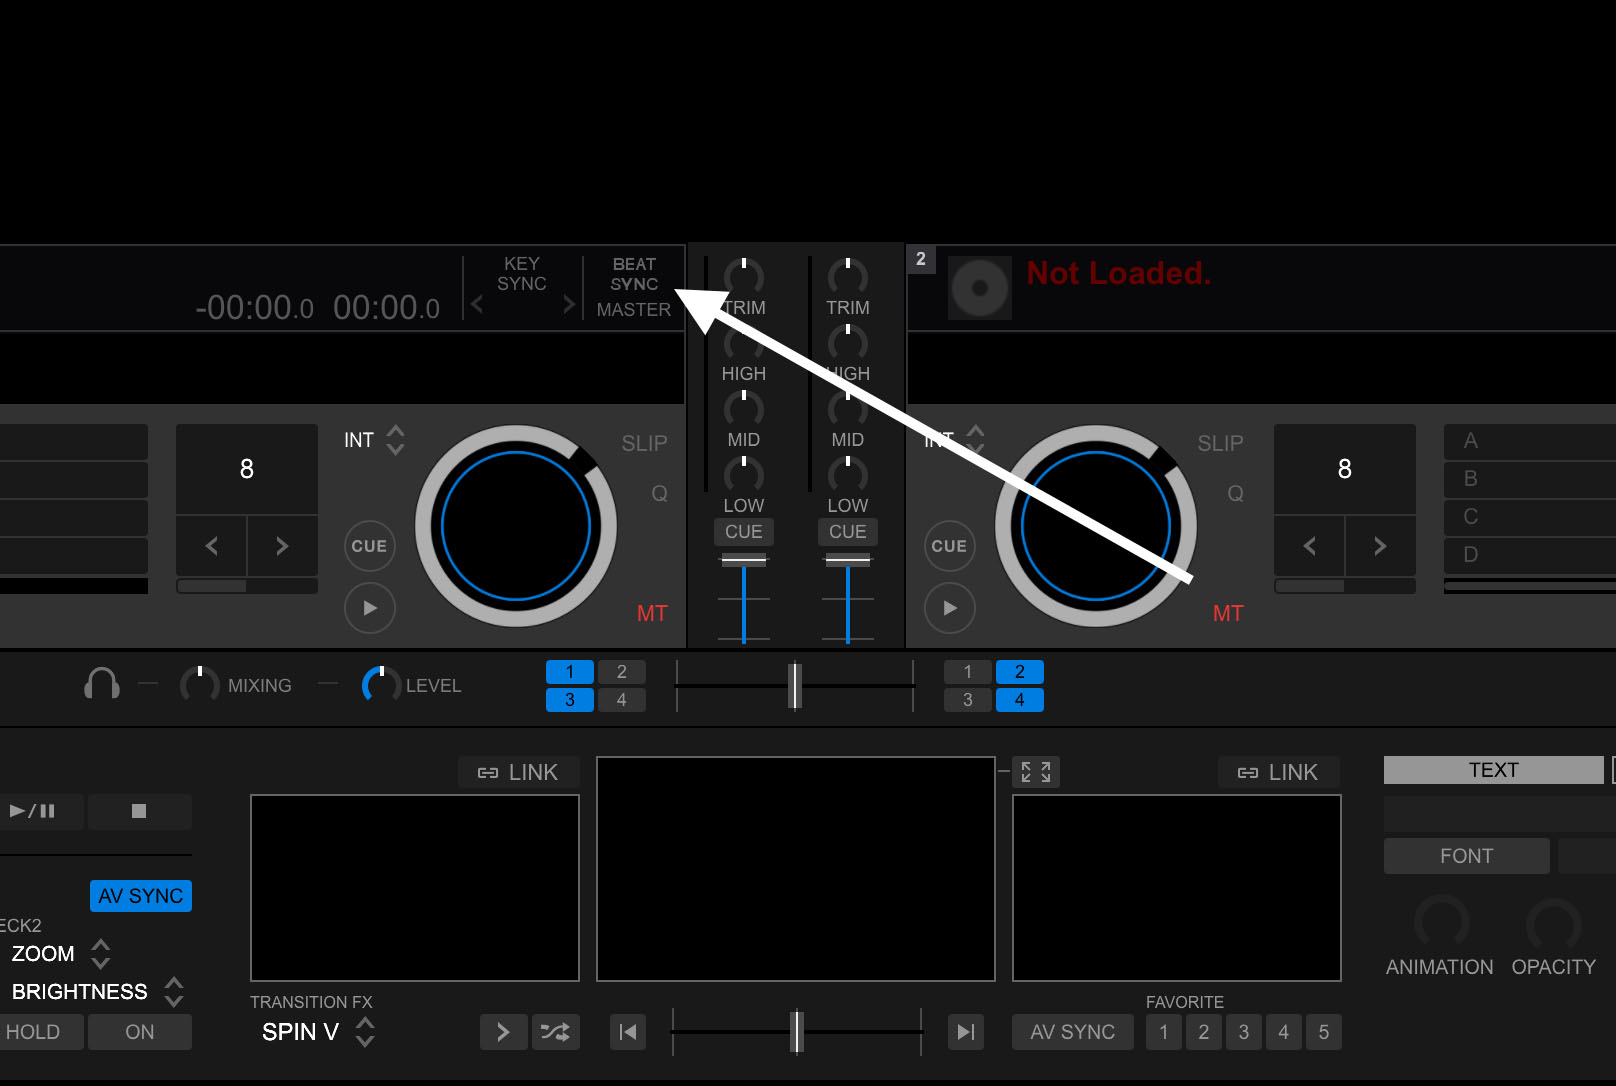The height and width of the screenshot is (1086, 1616).
Task: Select FAVORITE slot 3
Action: pos(1243,1032)
